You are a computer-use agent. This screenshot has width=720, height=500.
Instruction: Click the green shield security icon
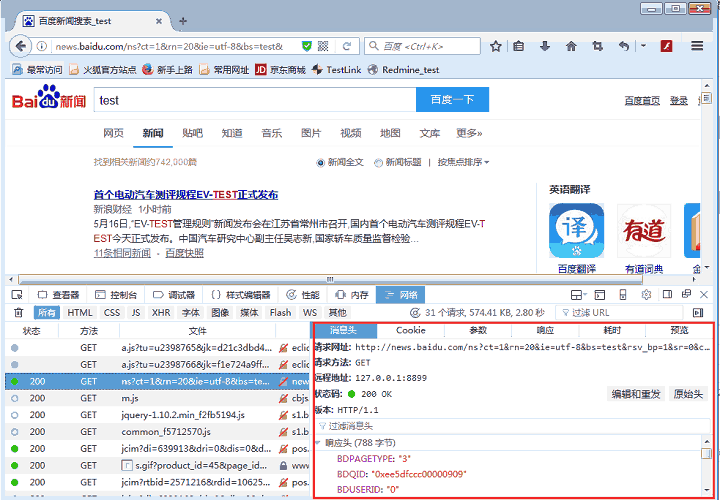[x=307, y=46]
